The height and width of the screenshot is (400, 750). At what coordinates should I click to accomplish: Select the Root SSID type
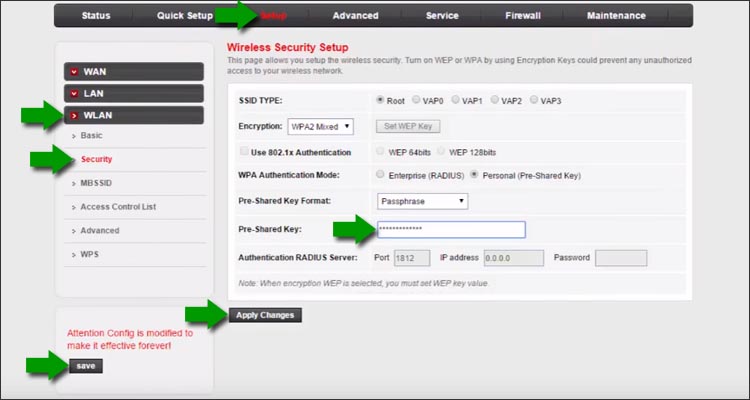380,101
